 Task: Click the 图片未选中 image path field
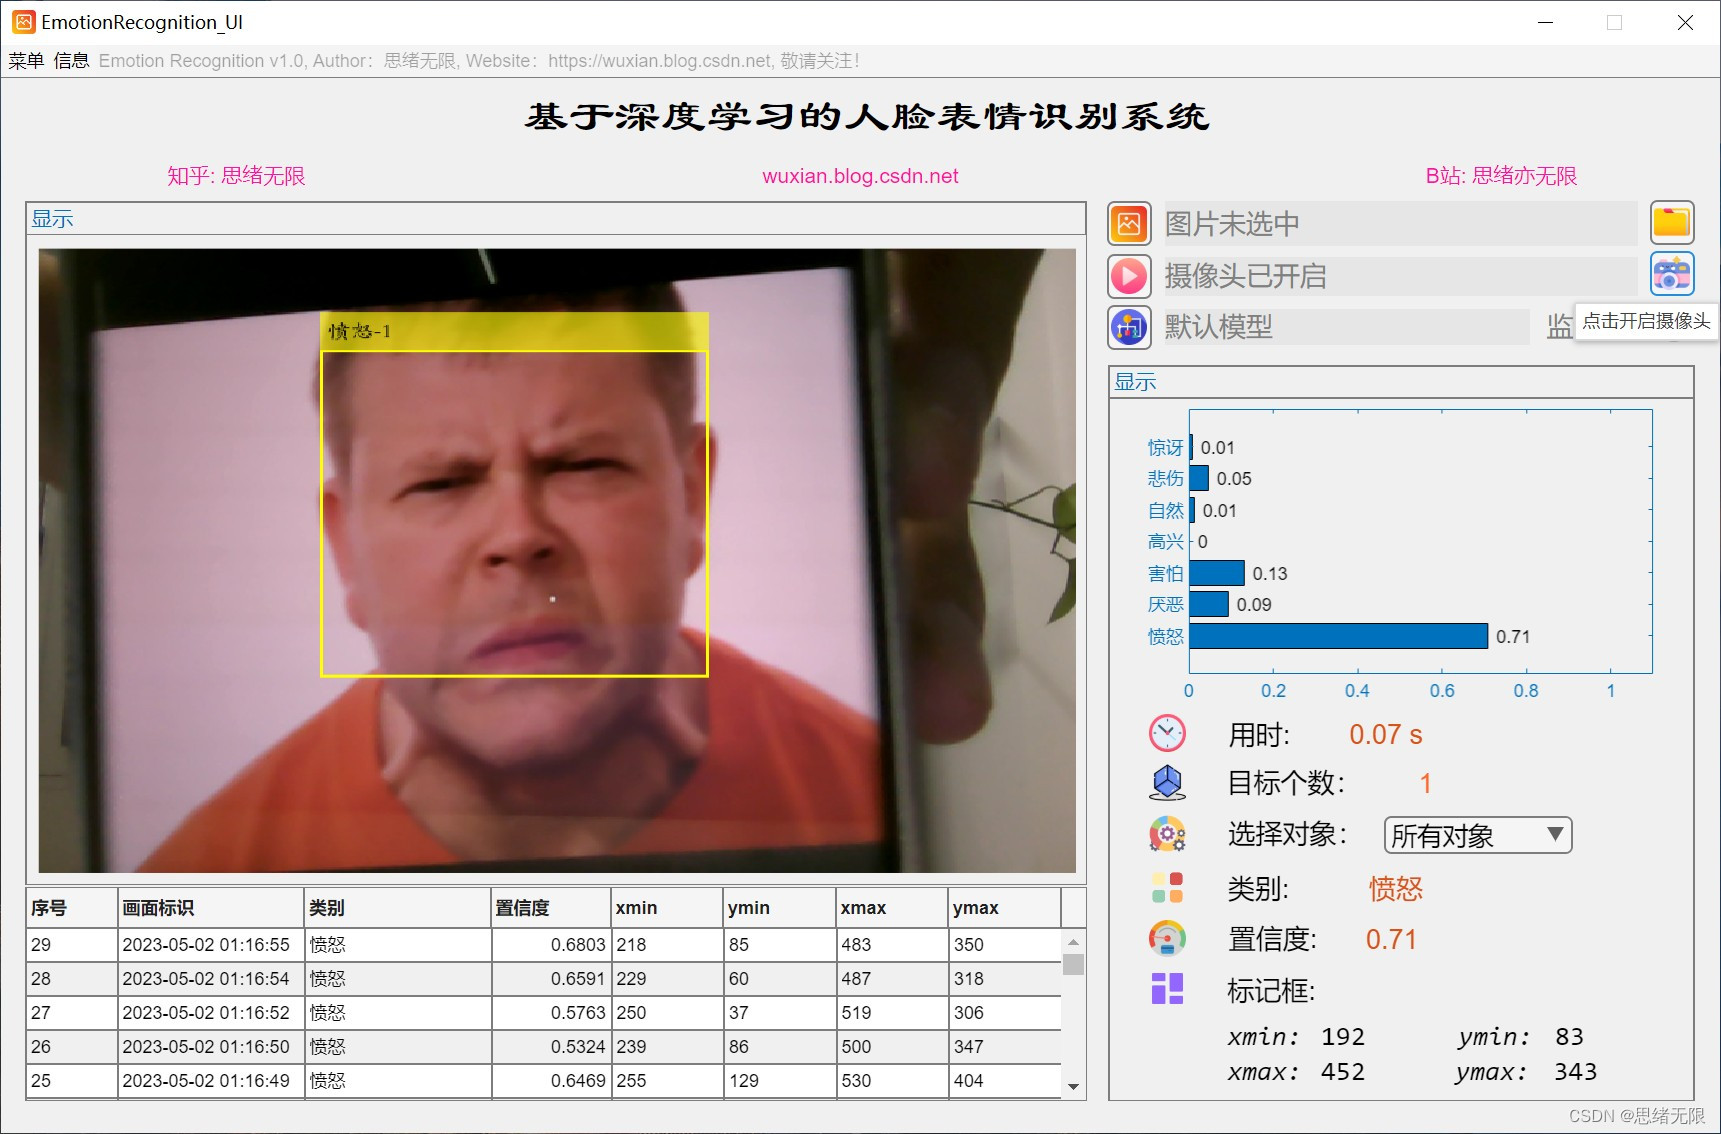(1400, 223)
